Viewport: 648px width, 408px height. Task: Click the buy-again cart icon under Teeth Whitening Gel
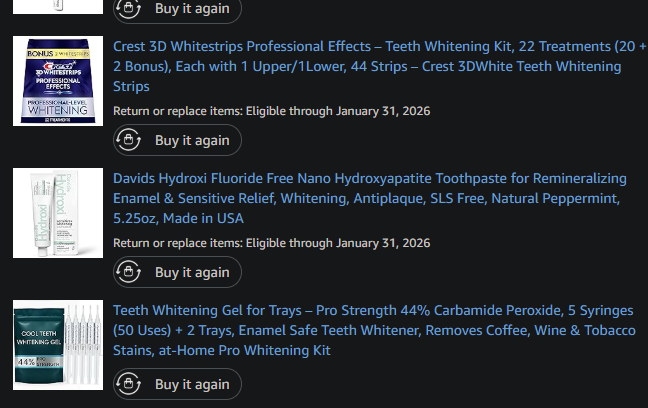[x=128, y=384]
